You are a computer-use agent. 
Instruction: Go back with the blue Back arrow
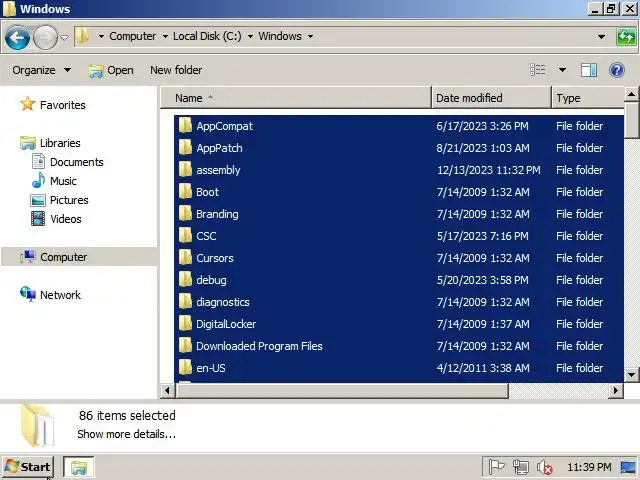17,37
